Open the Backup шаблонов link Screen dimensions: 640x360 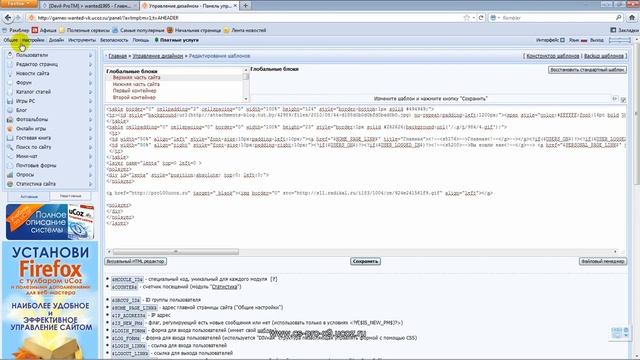(604, 56)
